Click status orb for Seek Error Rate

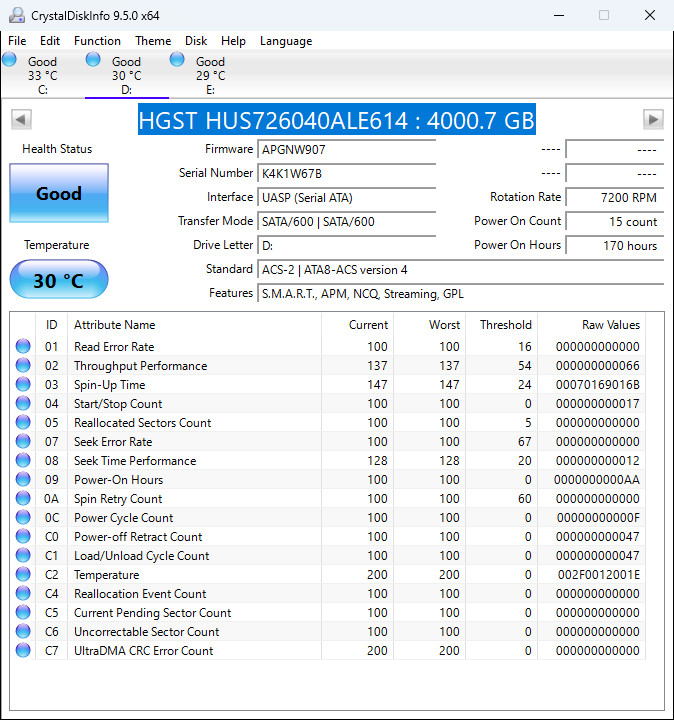23,441
